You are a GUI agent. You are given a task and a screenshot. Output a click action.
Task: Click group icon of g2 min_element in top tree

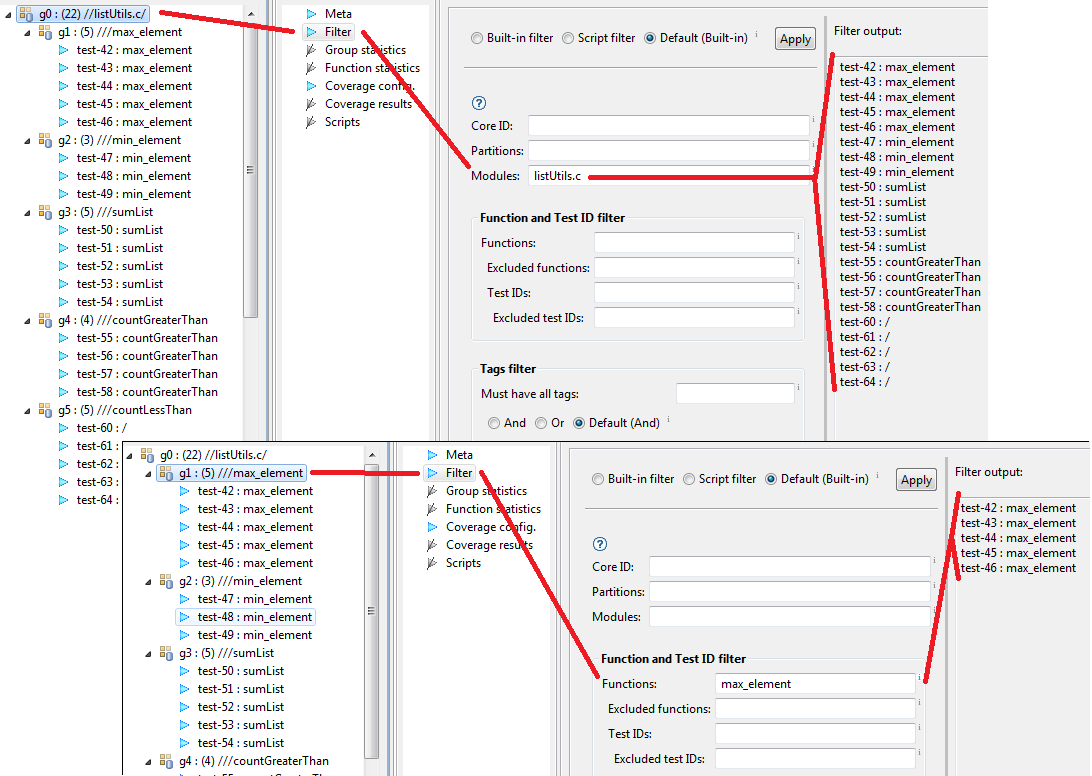point(45,140)
